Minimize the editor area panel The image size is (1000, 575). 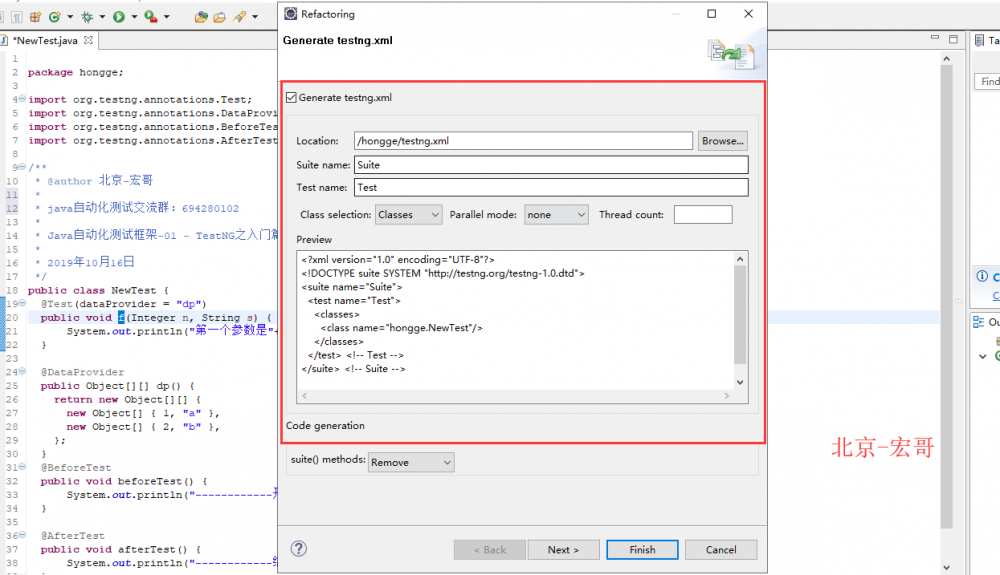click(x=935, y=38)
